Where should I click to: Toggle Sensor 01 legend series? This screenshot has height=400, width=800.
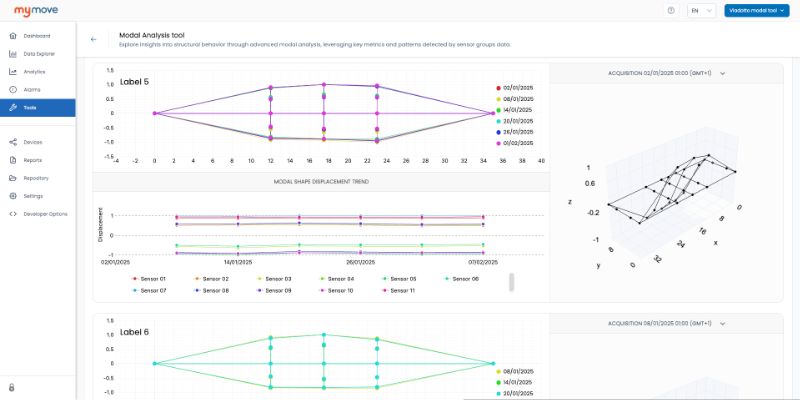(x=148, y=279)
